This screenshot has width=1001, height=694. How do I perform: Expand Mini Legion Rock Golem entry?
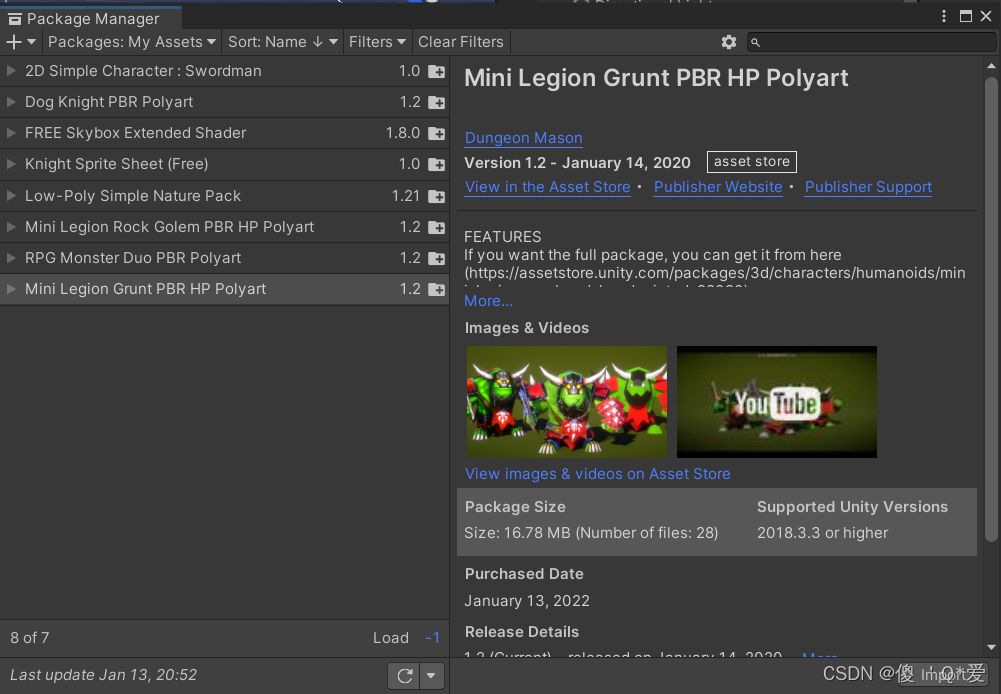11,227
